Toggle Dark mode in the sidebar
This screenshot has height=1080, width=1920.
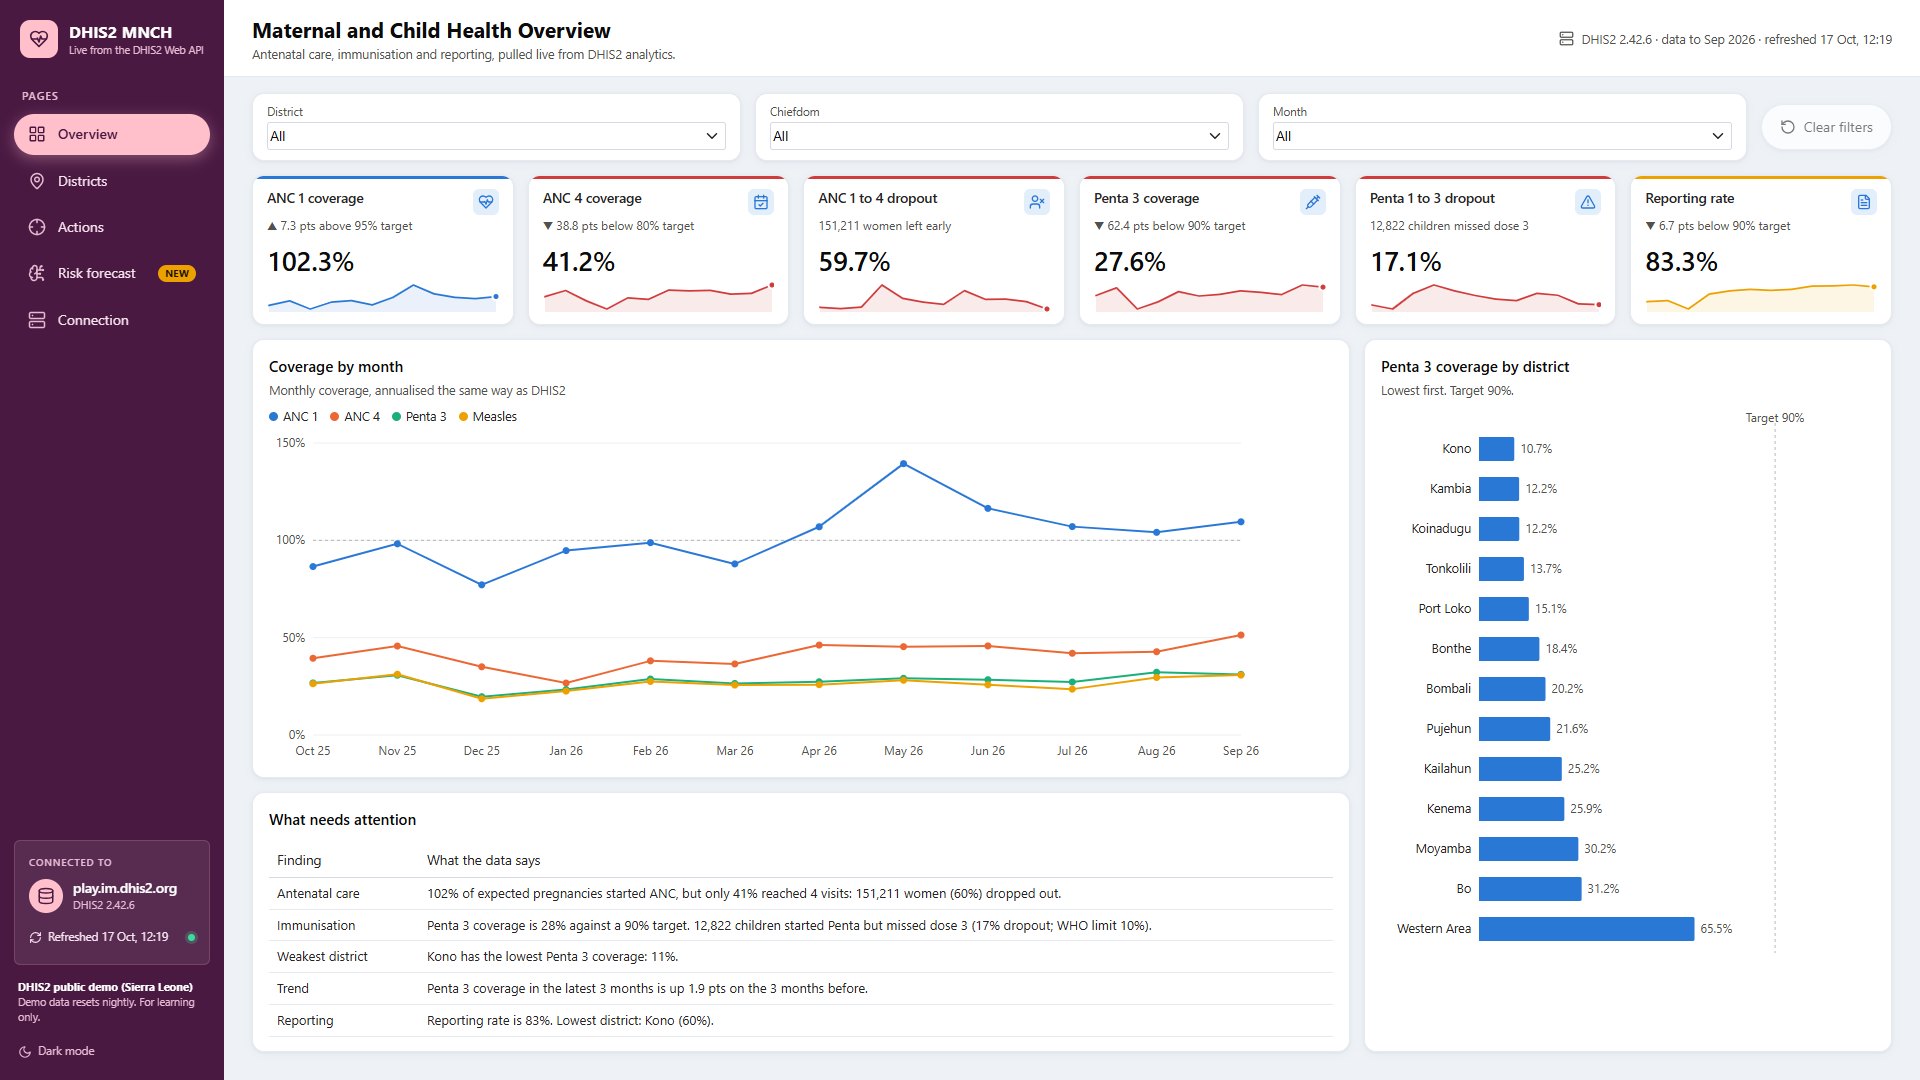pos(57,1051)
